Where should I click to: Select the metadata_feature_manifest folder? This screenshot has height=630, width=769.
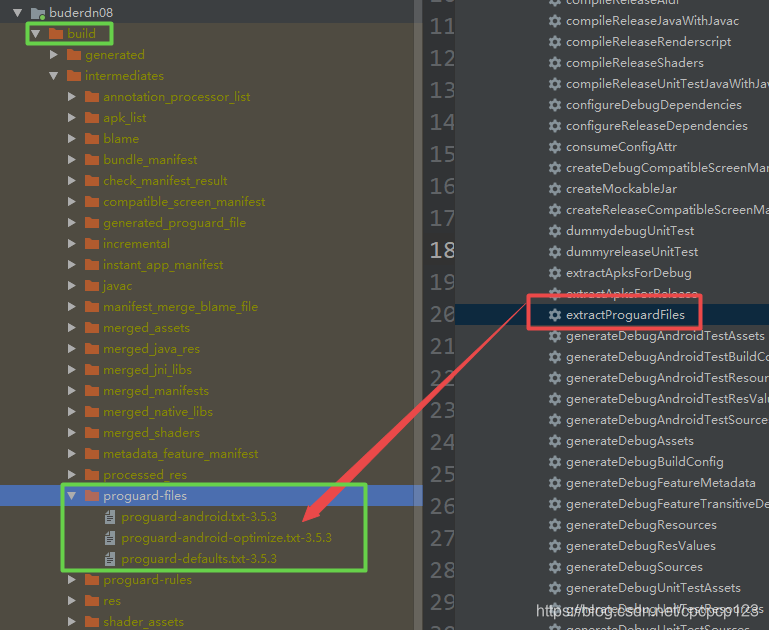click(180, 454)
